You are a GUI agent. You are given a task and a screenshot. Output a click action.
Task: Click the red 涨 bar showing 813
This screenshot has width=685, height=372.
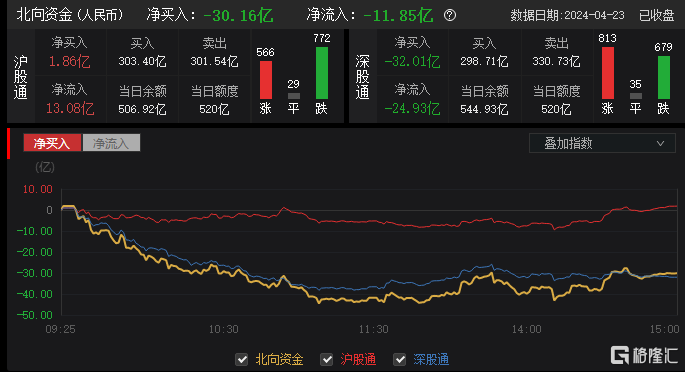point(608,73)
